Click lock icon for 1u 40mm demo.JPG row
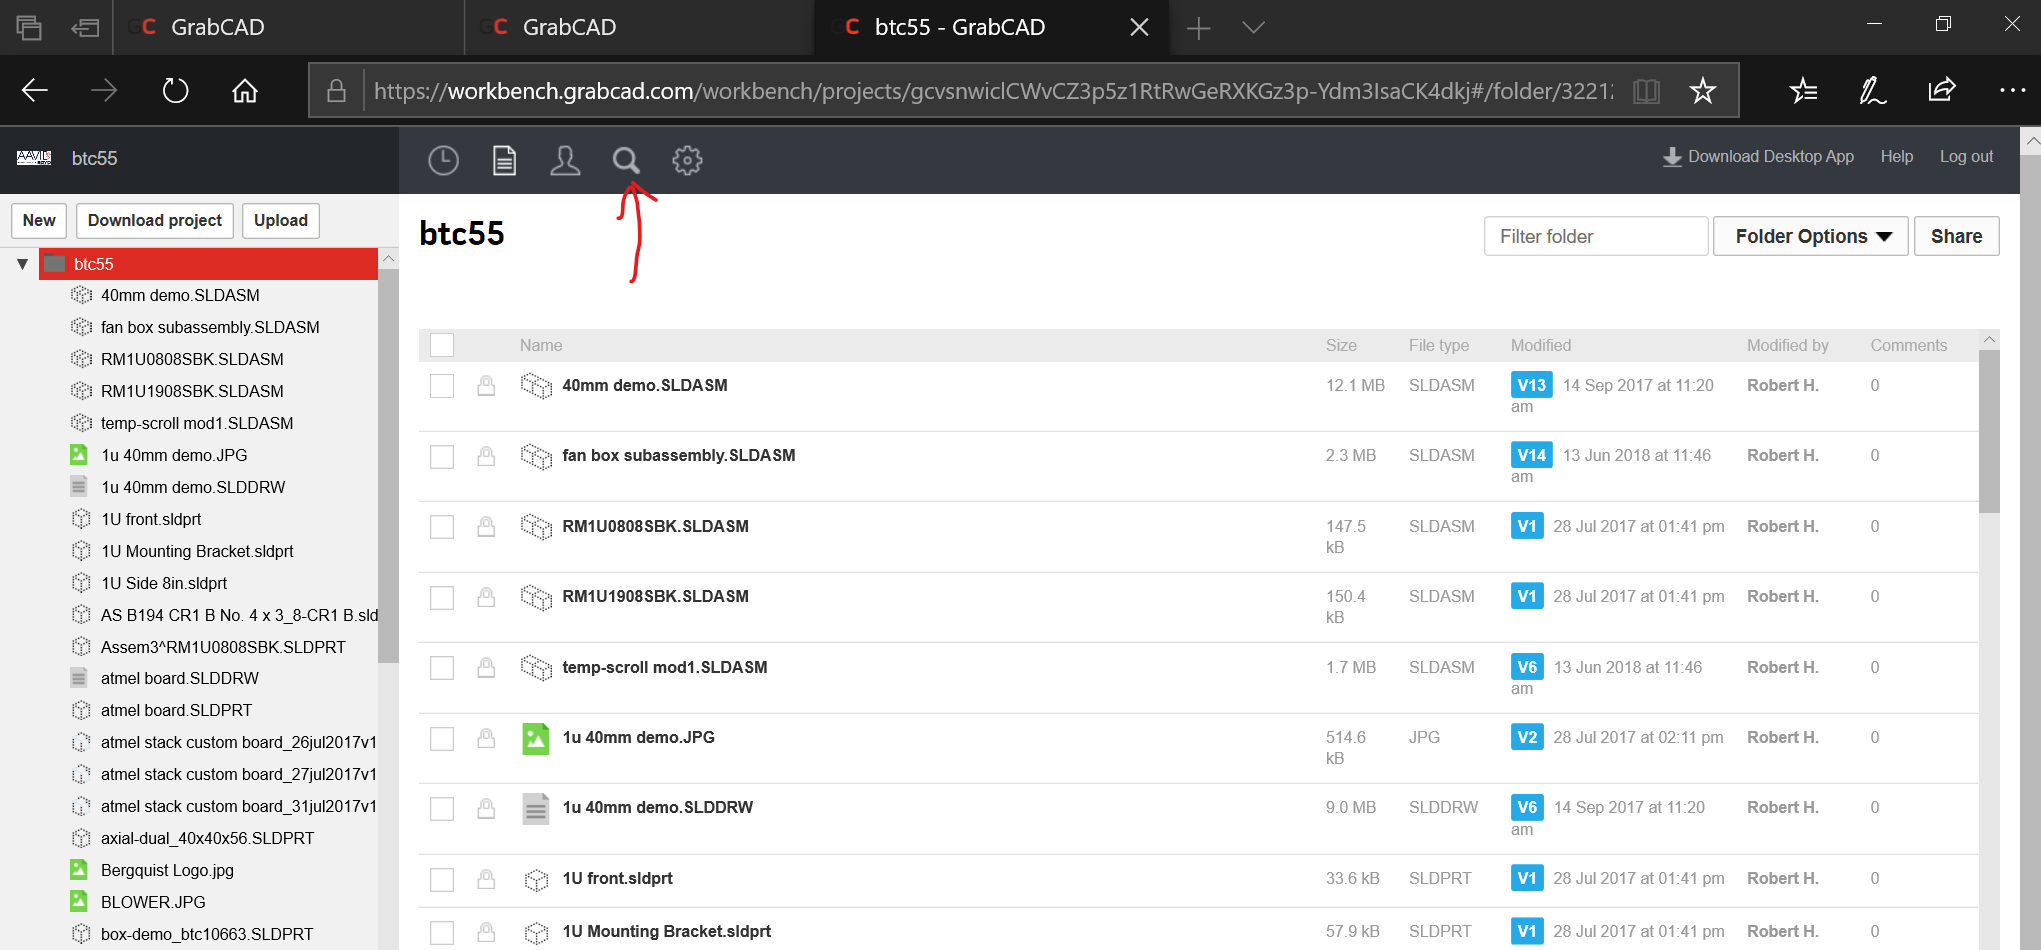 [486, 739]
